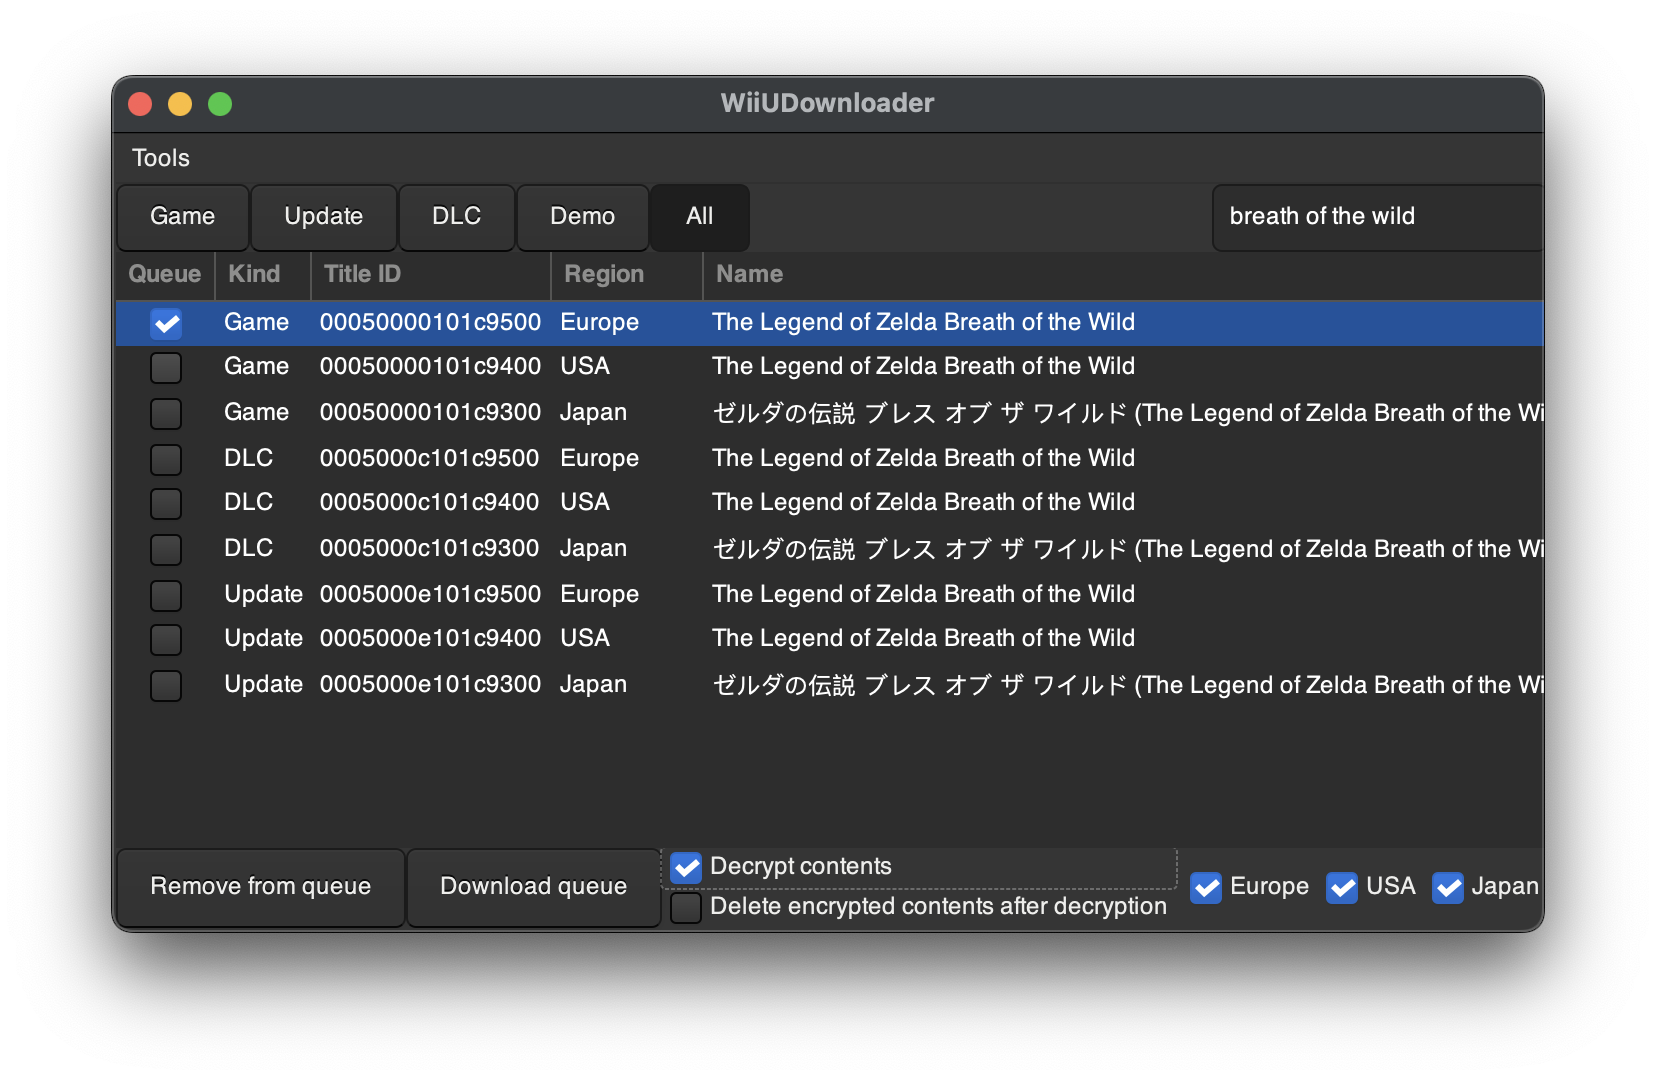Close the WiiUDownloader window
This screenshot has height=1080, width=1656.
tap(140, 104)
